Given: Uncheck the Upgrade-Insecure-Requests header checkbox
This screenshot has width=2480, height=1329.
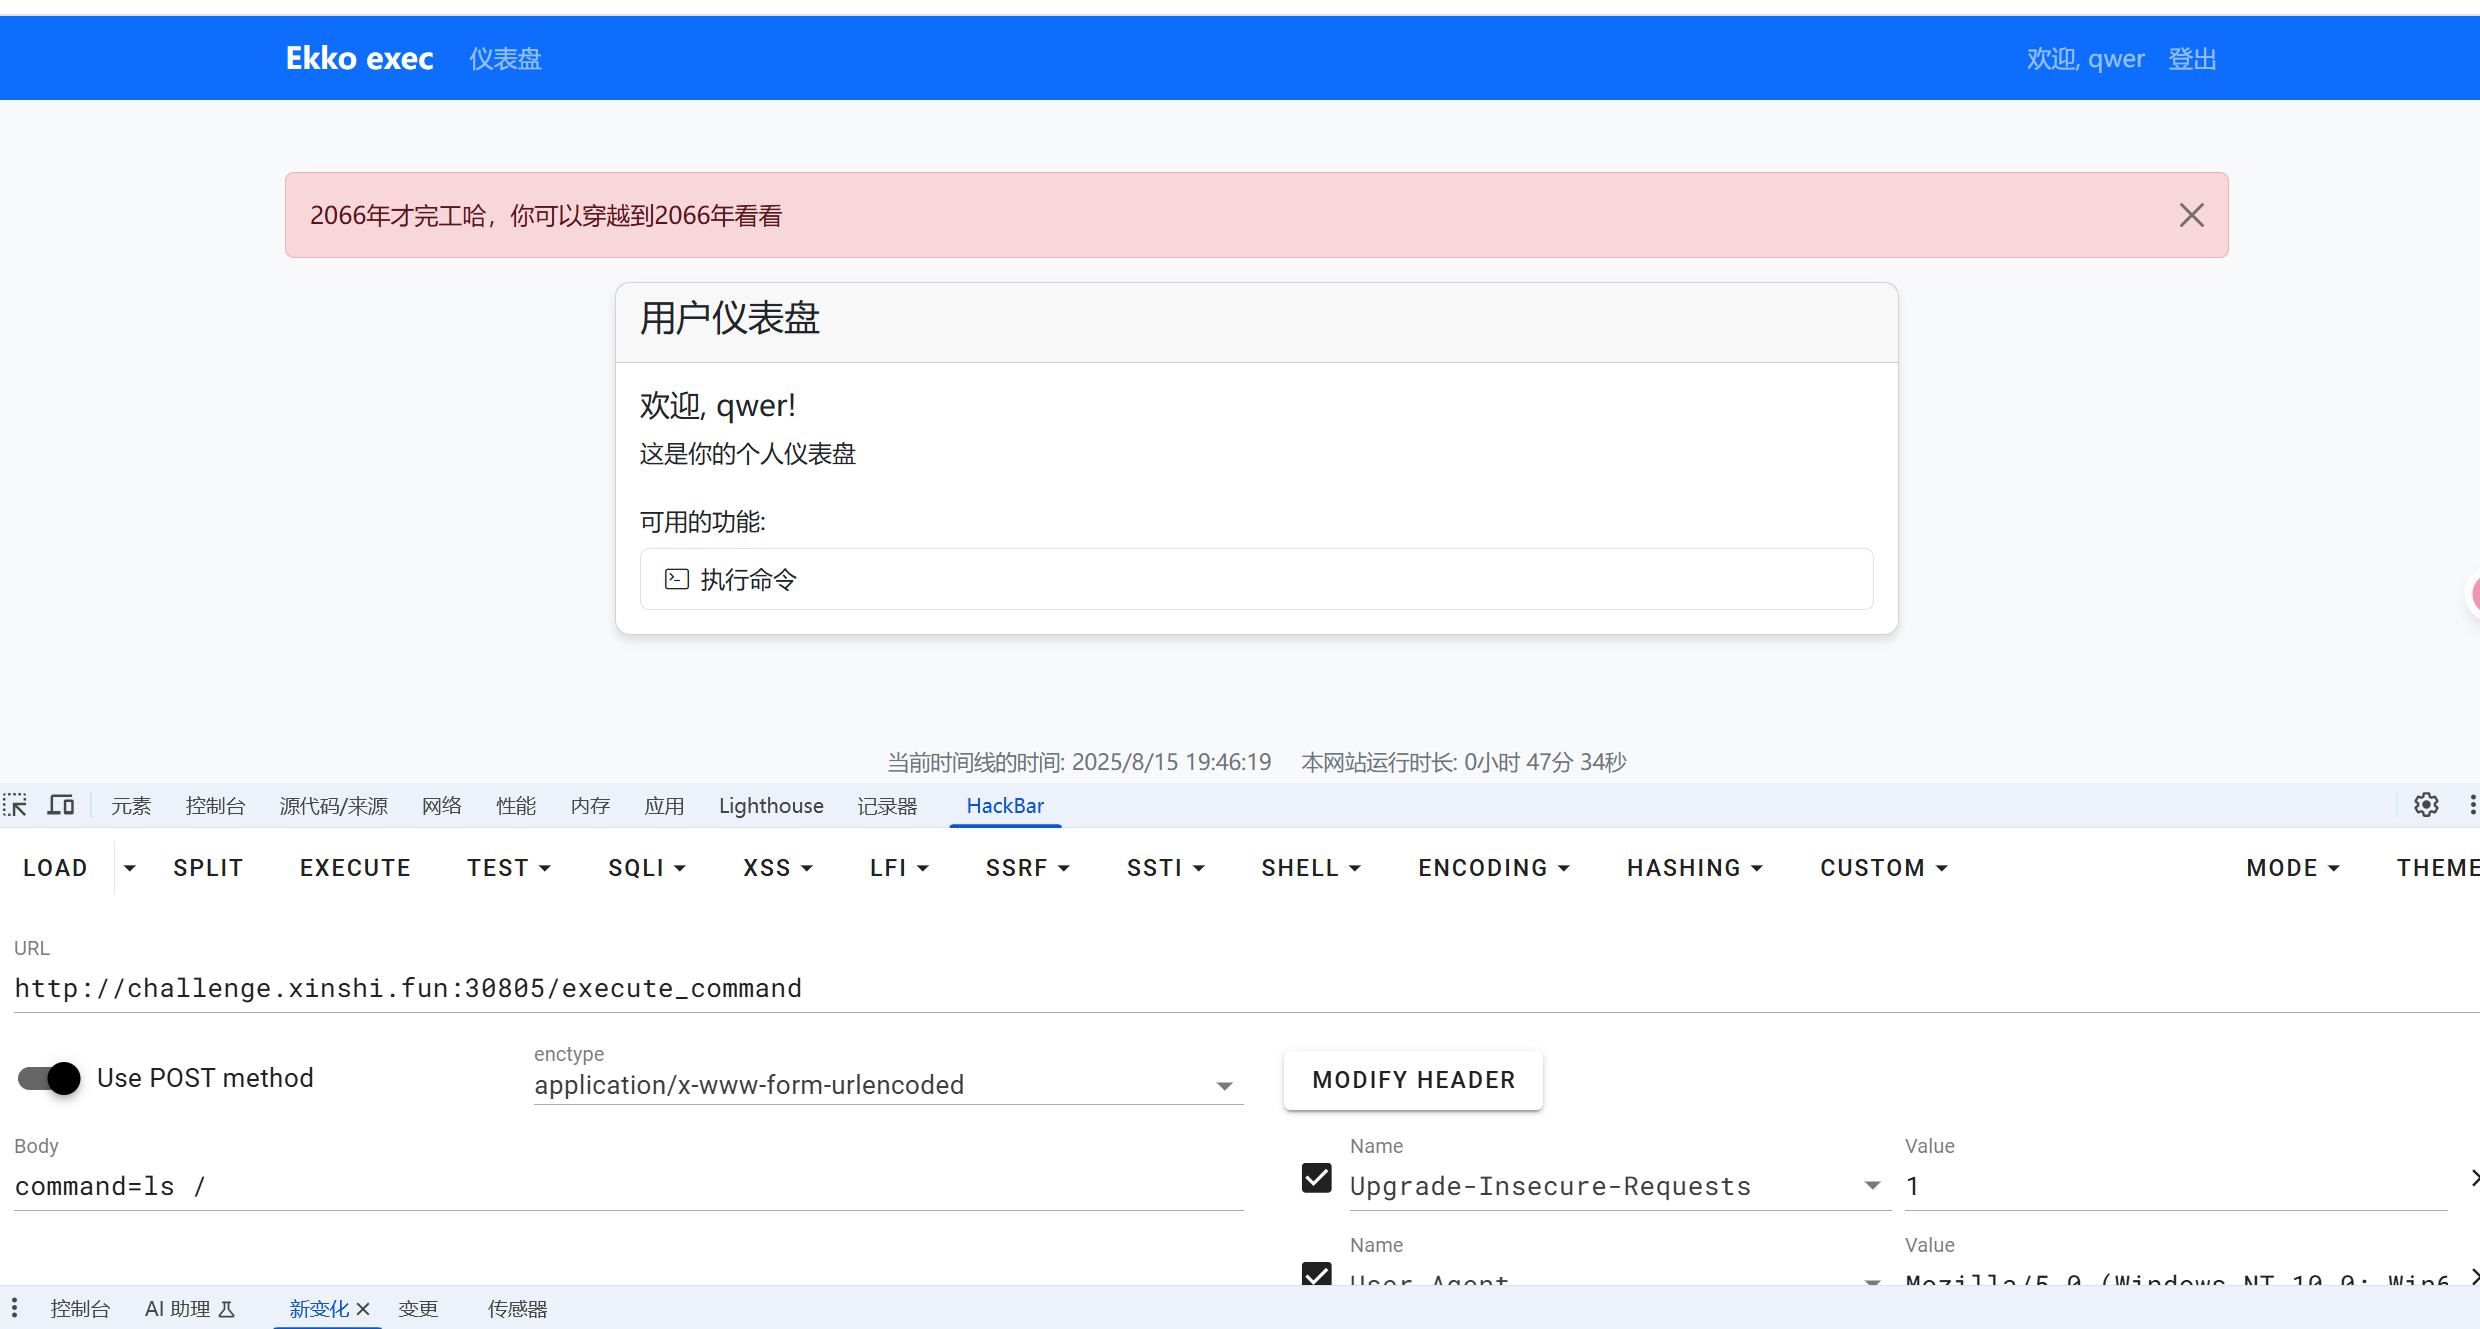Looking at the screenshot, I should click(x=1316, y=1178).
